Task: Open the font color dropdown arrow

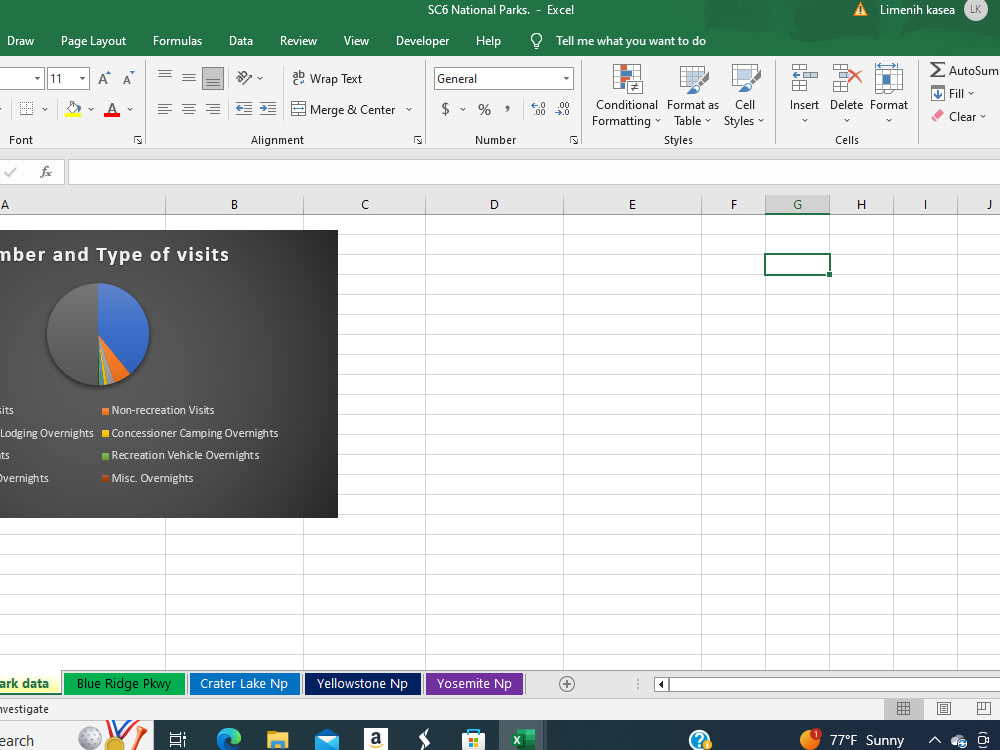Action: [130, 110]
